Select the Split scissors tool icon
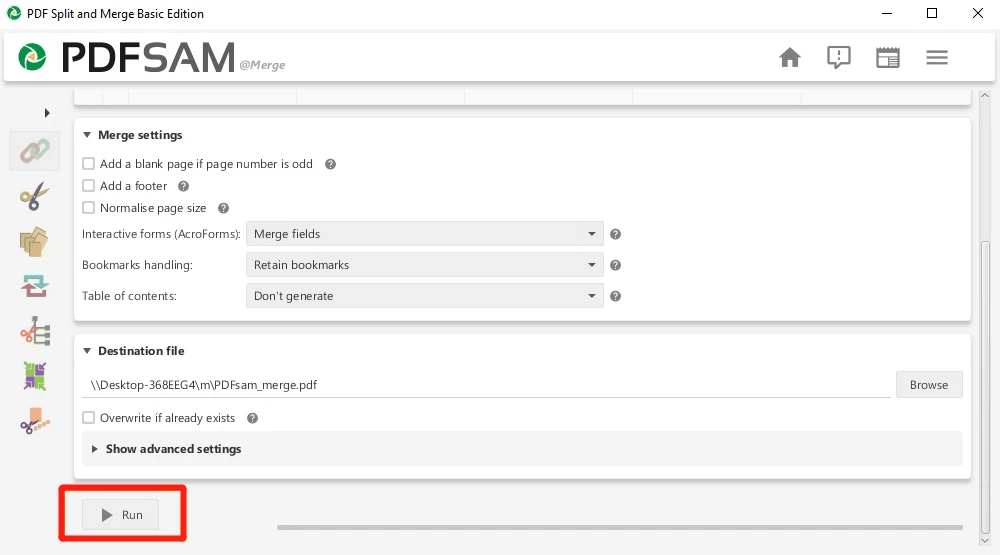Image resolution: width=1000 pixels, height=555 pixels. tap(34, 196)
